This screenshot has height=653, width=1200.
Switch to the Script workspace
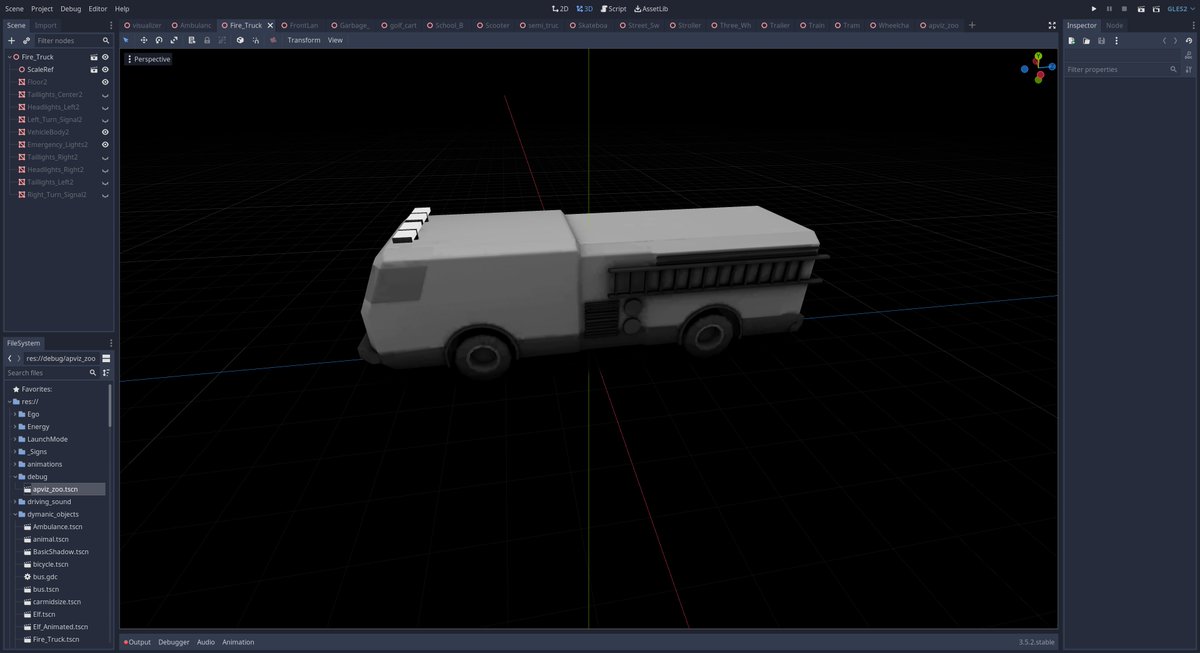614,8
